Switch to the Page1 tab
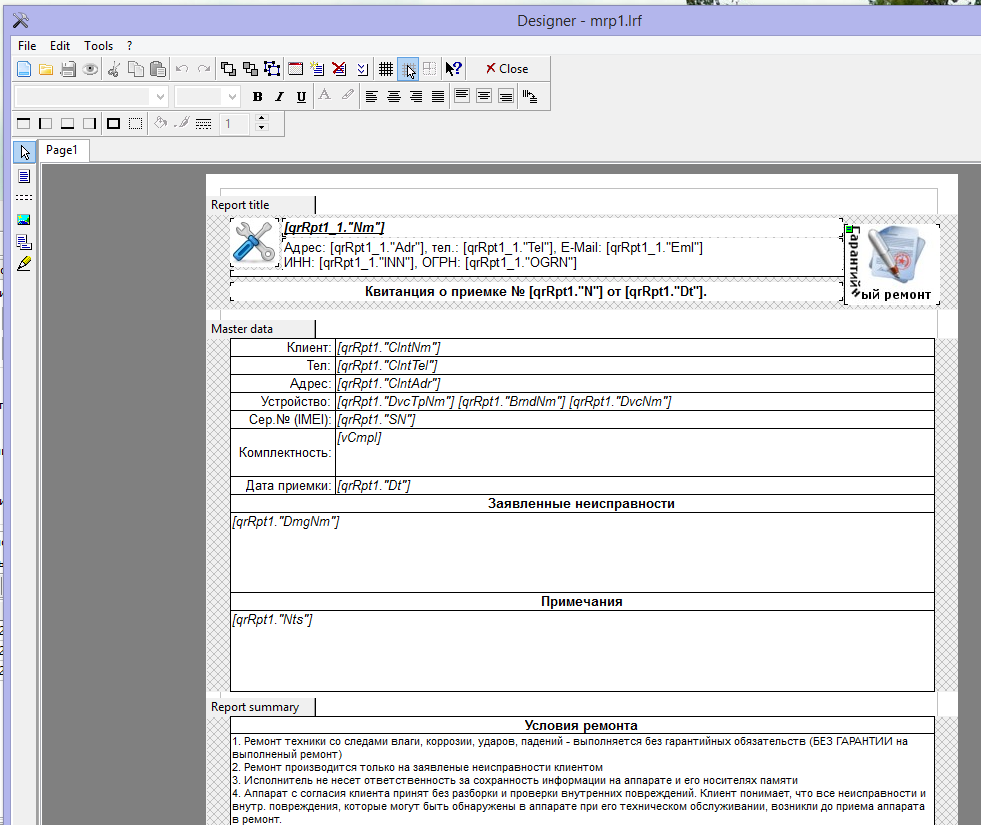The width and height of the screenshot is (981, 825). (x=62, y=150)
